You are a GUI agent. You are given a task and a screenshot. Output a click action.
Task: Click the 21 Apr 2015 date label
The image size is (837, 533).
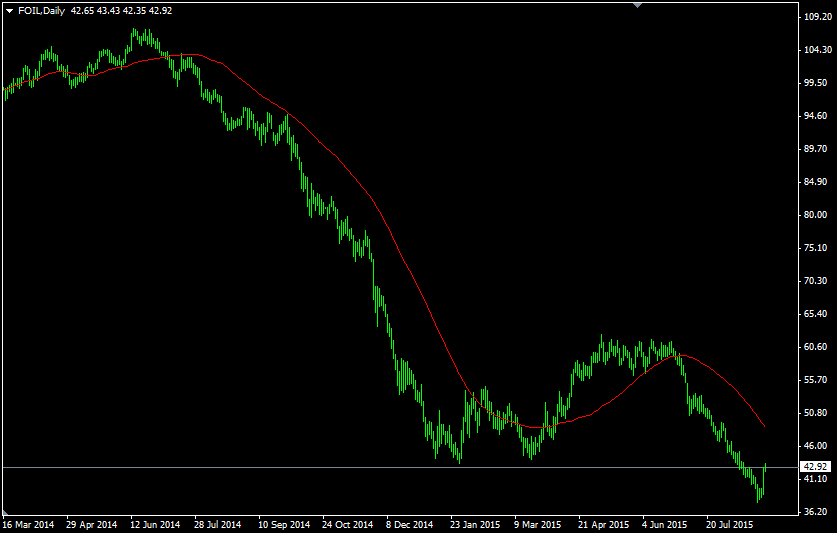click(604, 524)
